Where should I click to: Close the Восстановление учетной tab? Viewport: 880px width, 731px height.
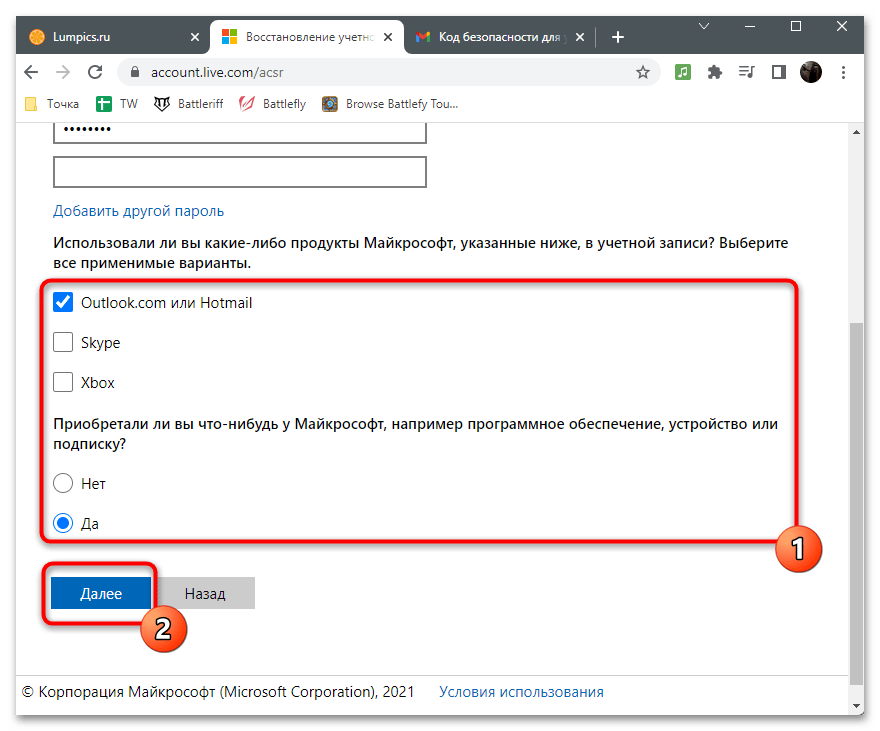click(x=388, y=37)
